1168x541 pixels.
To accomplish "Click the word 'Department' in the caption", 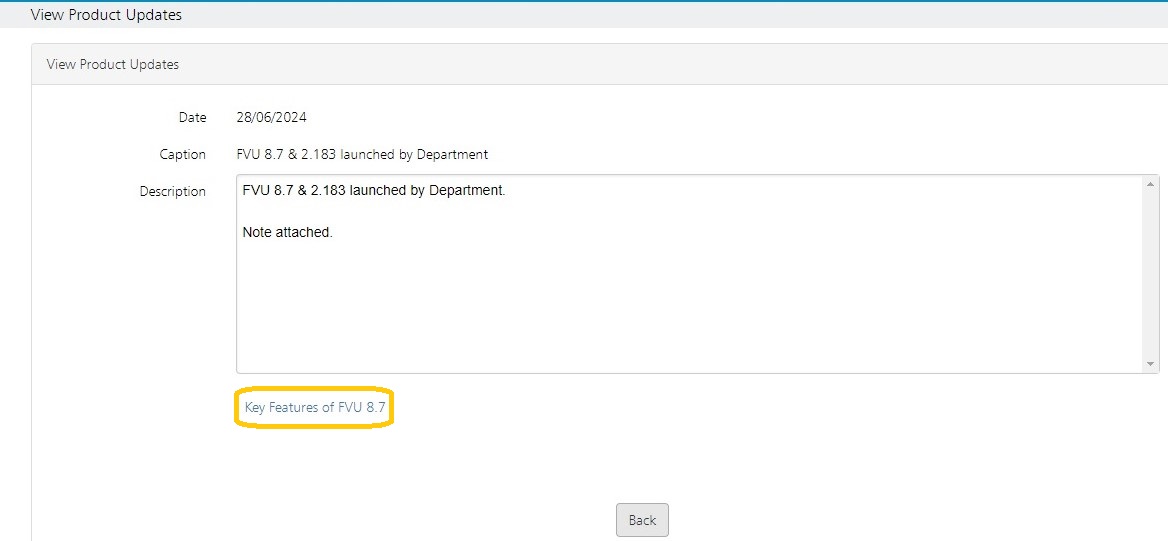I will pos(452,155).
